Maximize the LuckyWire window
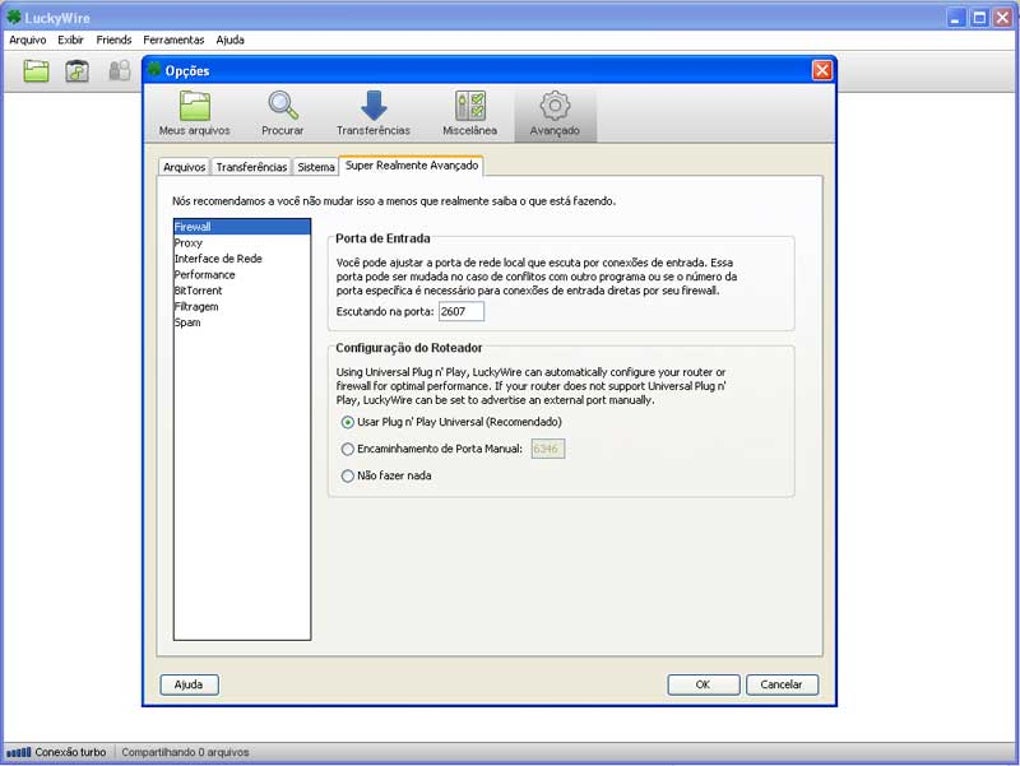 point(980,18)
